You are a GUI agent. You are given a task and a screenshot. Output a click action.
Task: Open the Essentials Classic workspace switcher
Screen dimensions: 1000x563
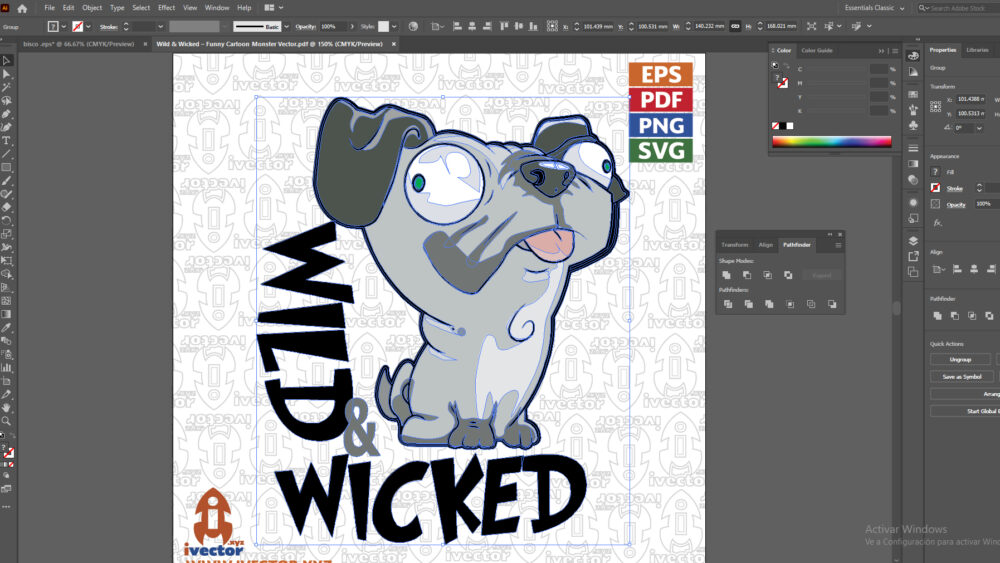pos(874,8)
